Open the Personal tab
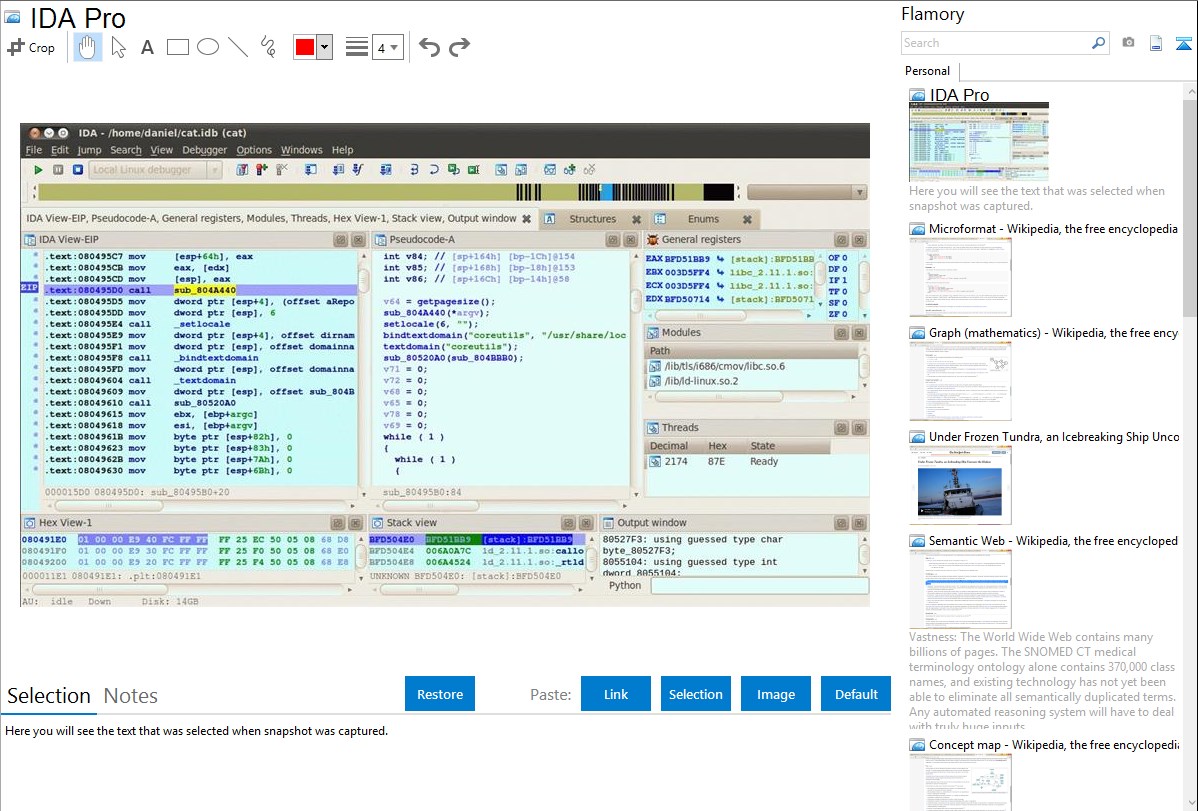Screen dimensions: 1198x811 click(x=928, y=71)
